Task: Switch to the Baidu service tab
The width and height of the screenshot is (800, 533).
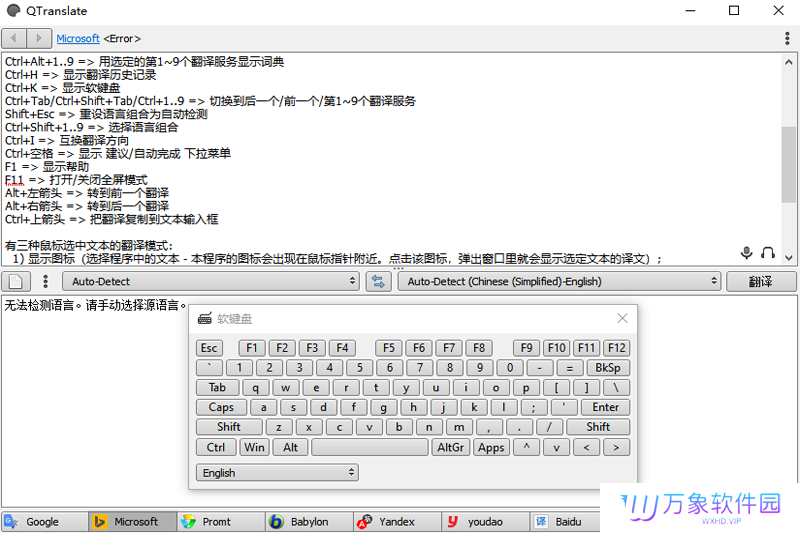Action: click(566, 522)
